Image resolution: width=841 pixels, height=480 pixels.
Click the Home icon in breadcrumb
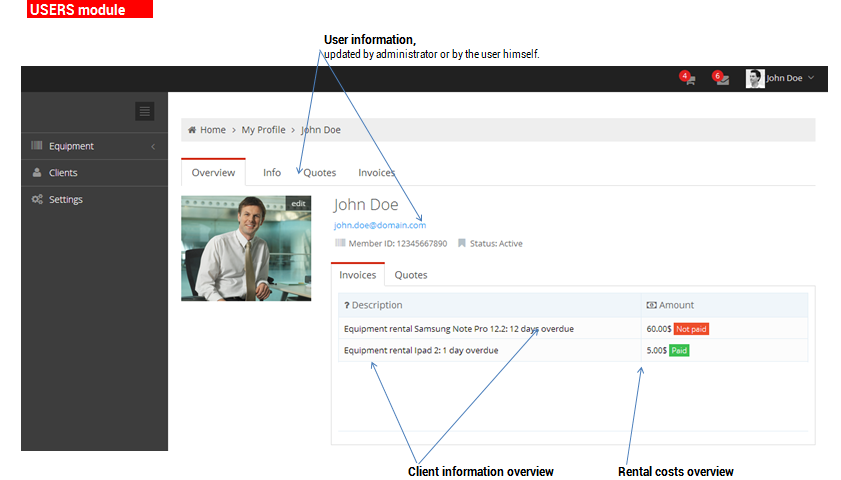pos(192,130)
